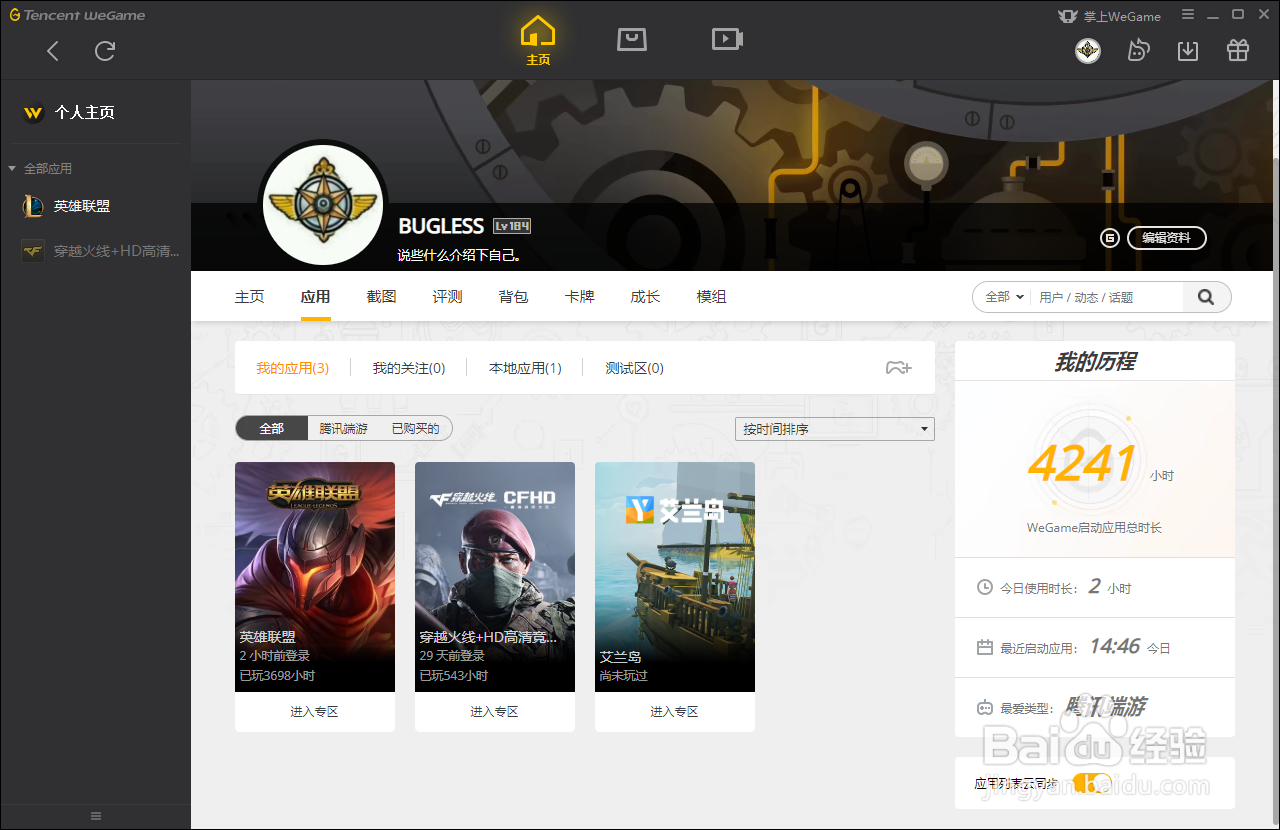
Task: Go to the 主页 home icon
Action: click(538, 41)
